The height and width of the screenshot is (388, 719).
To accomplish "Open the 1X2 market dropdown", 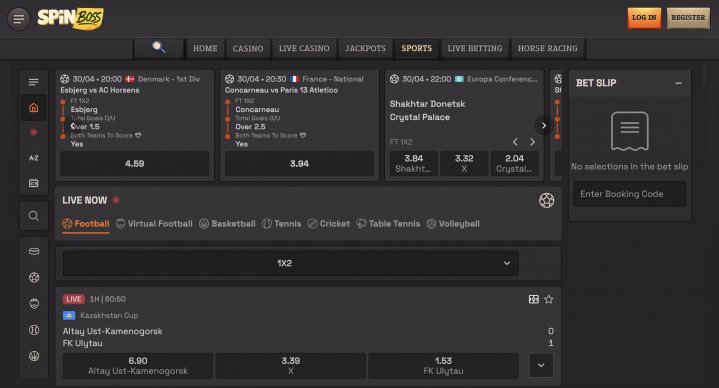I will [x=291, y=263].
